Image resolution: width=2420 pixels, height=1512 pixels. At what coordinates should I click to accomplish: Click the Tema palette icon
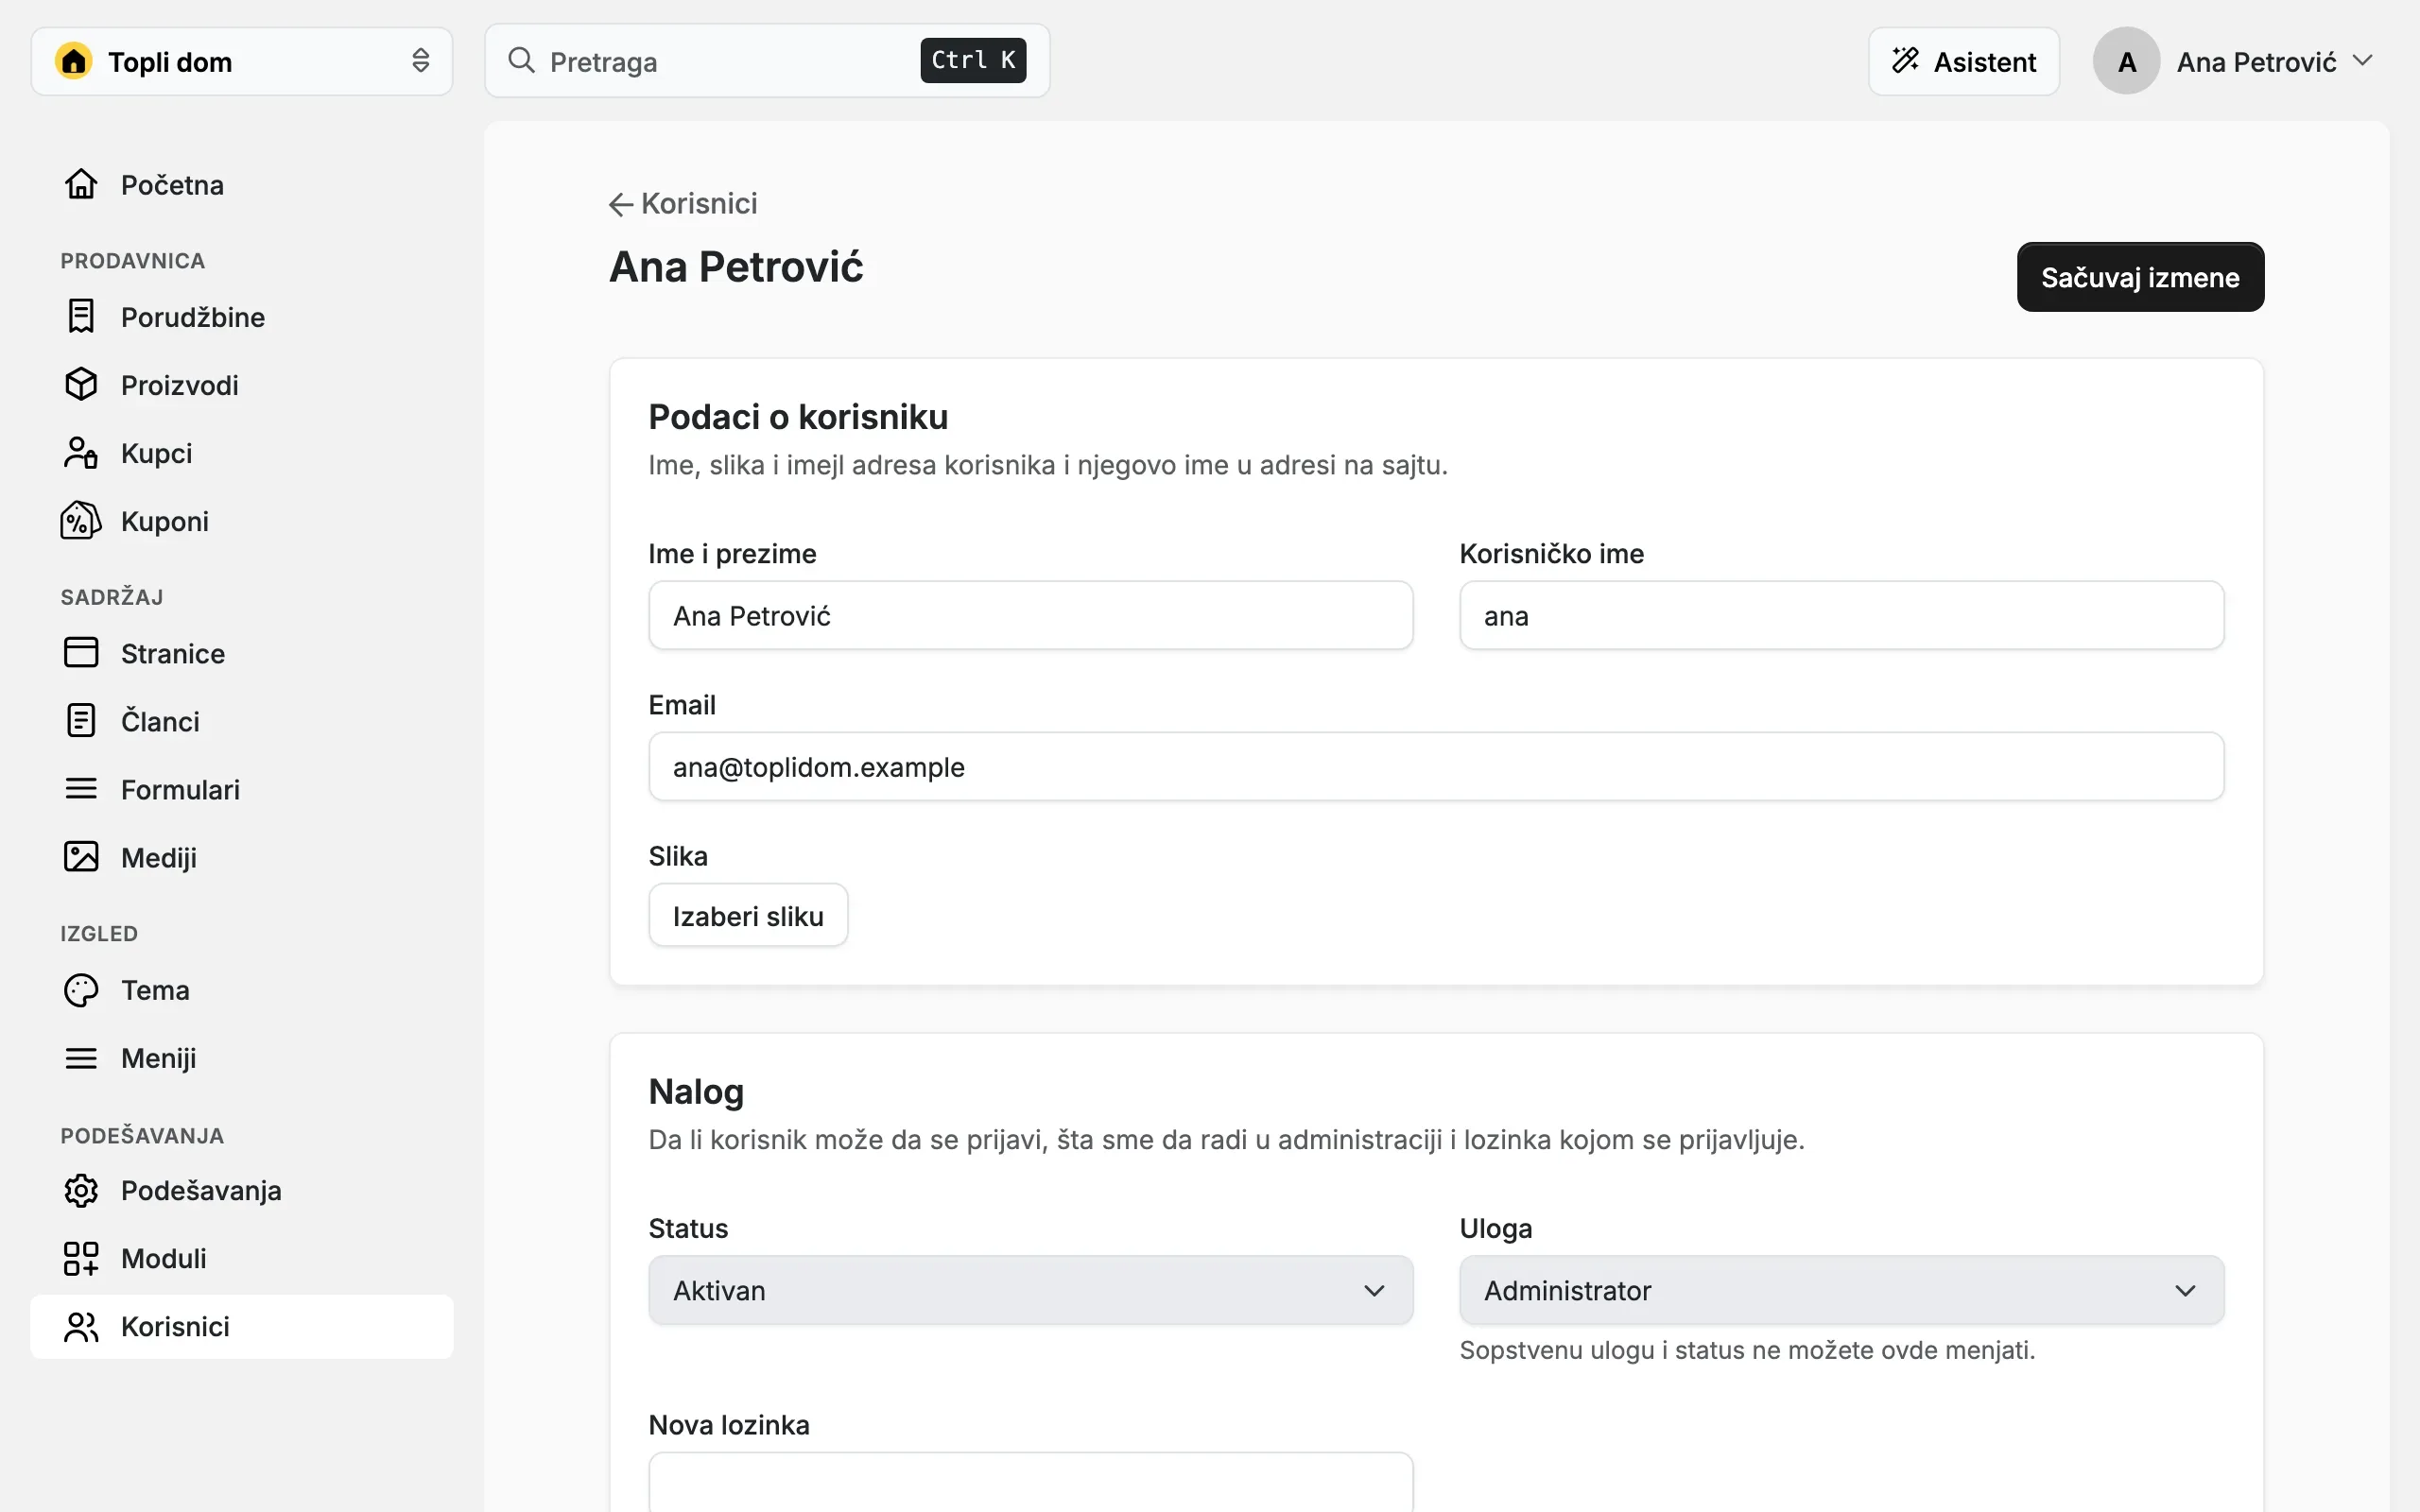[x=81, y=989]
